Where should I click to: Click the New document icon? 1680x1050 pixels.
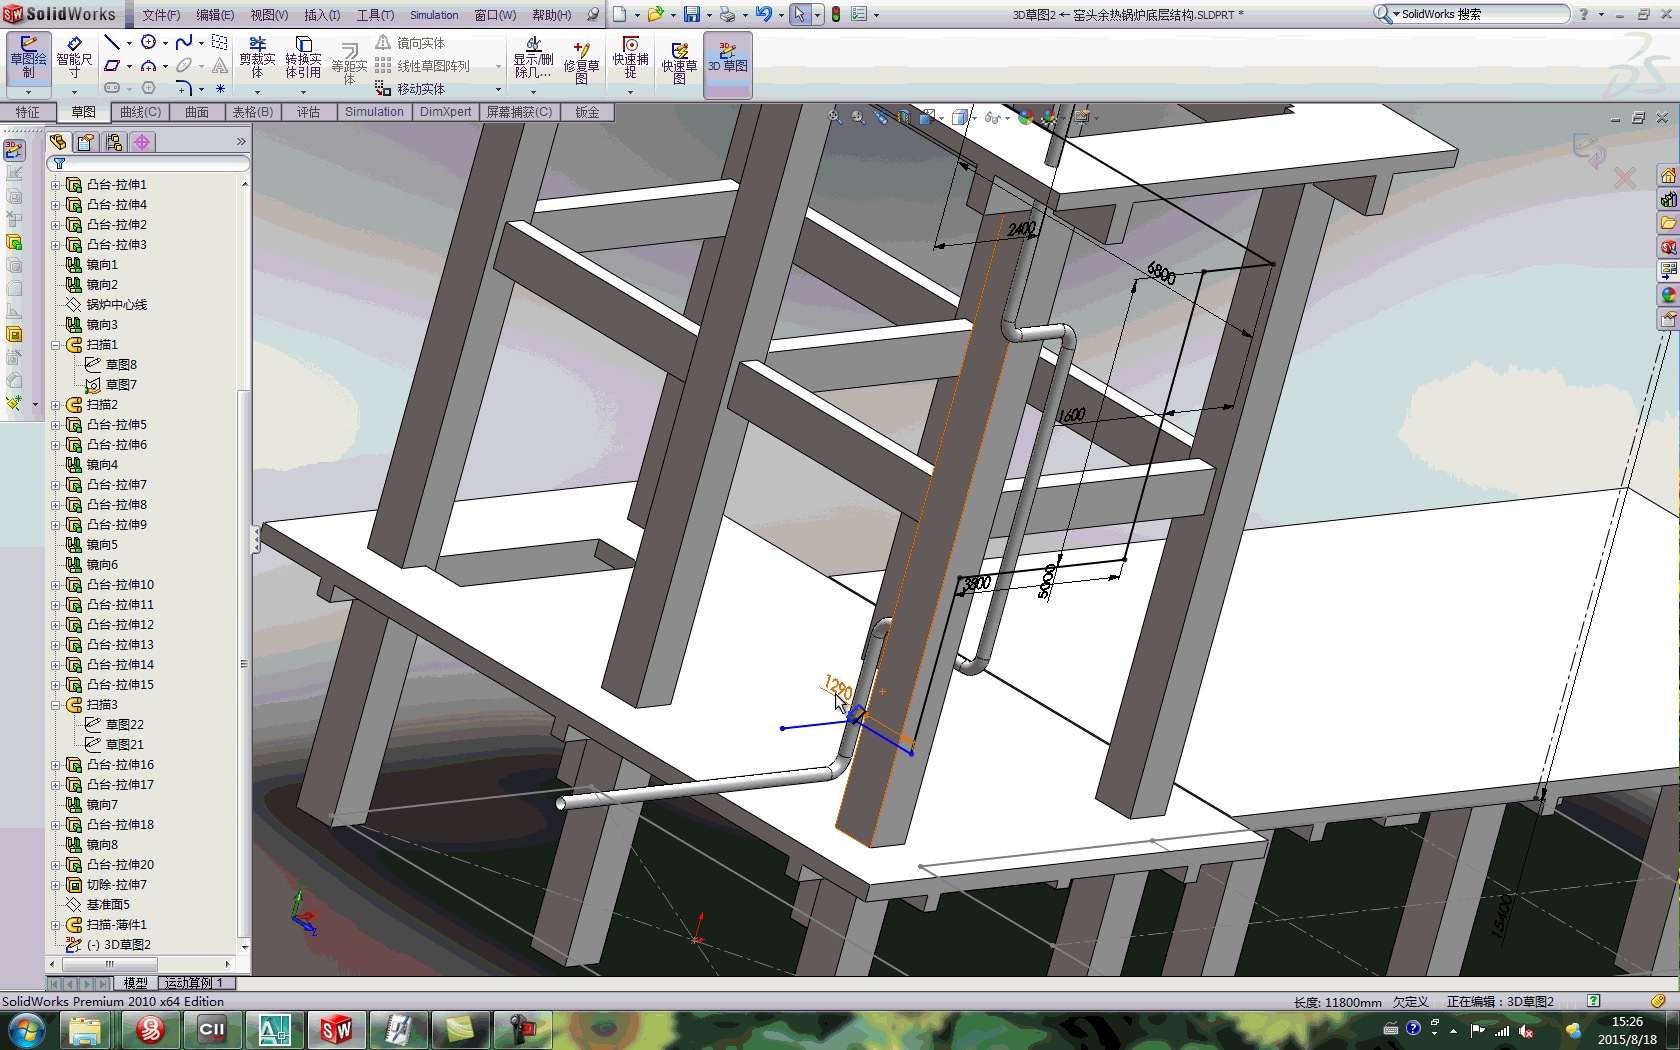619,14
